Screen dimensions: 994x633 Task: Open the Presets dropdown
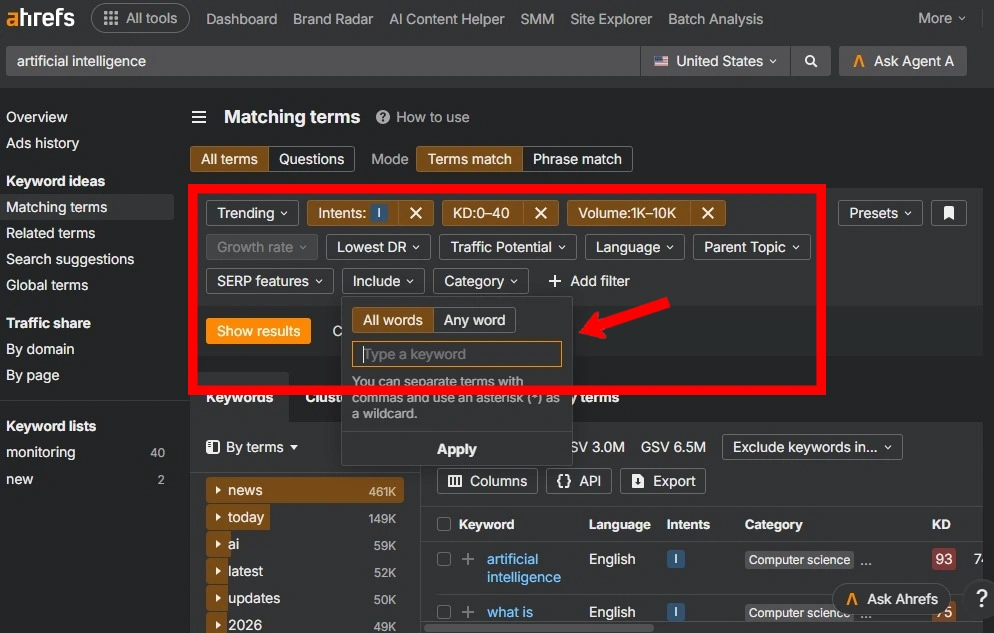pyautogui.click(x=880, y=213)
